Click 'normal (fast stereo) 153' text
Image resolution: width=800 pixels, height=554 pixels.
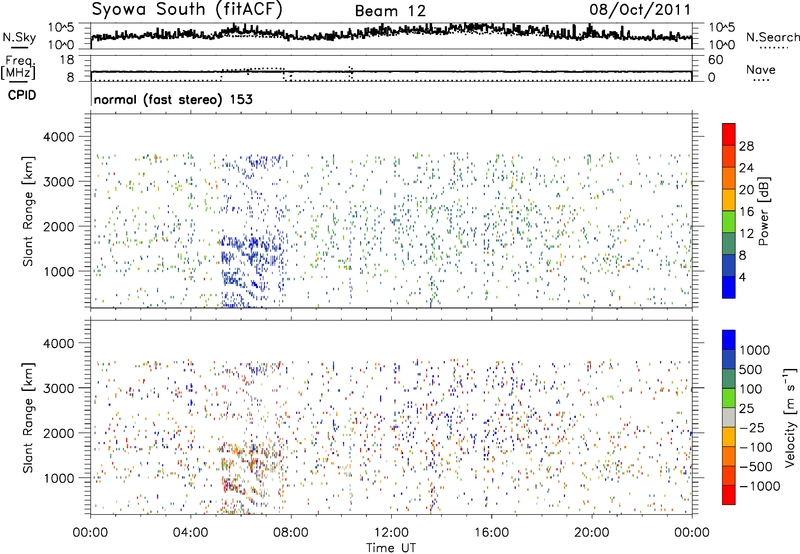tap(173, 99)
